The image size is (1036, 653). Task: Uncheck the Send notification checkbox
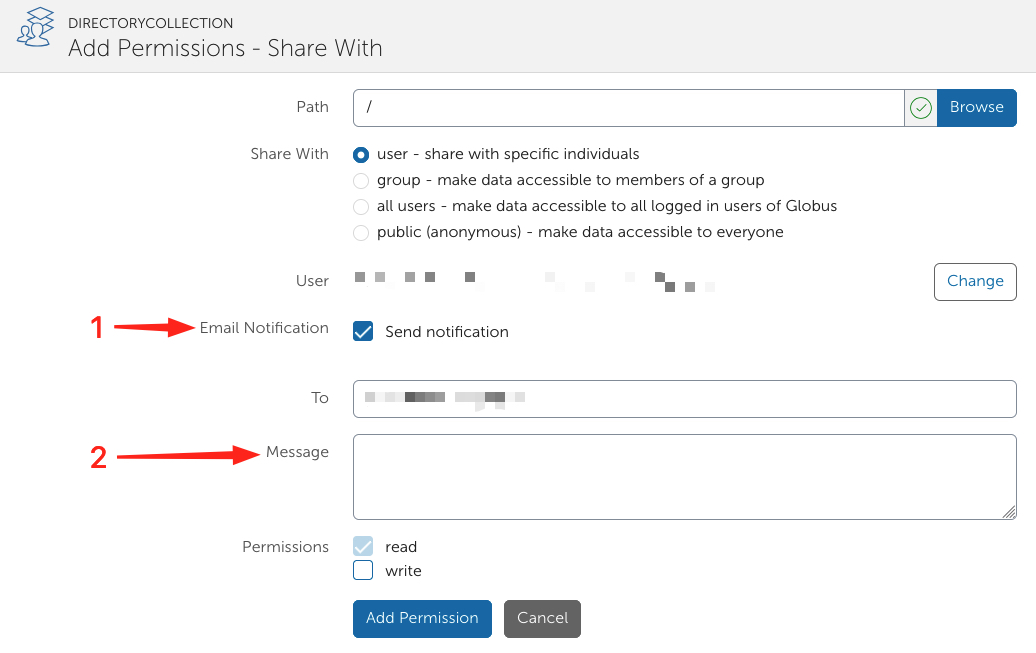click(x=363, y=332)
